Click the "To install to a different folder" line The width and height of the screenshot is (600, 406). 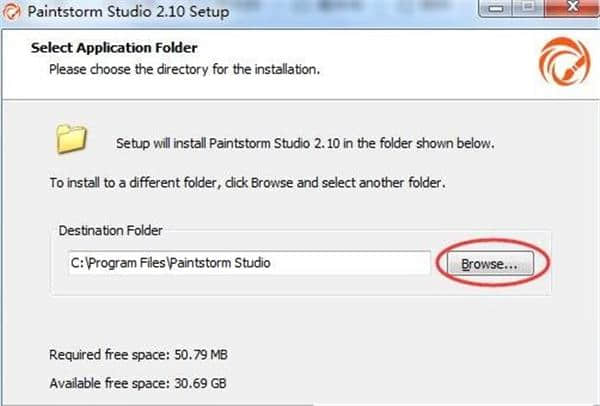pos(235,184)
